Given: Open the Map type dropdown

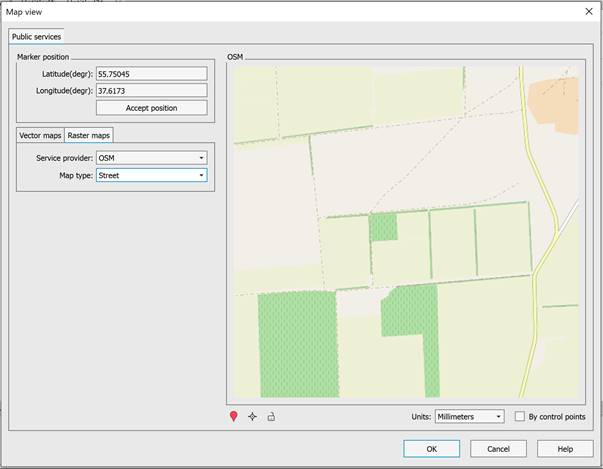Looking at the screenshot, I should 151,175.
